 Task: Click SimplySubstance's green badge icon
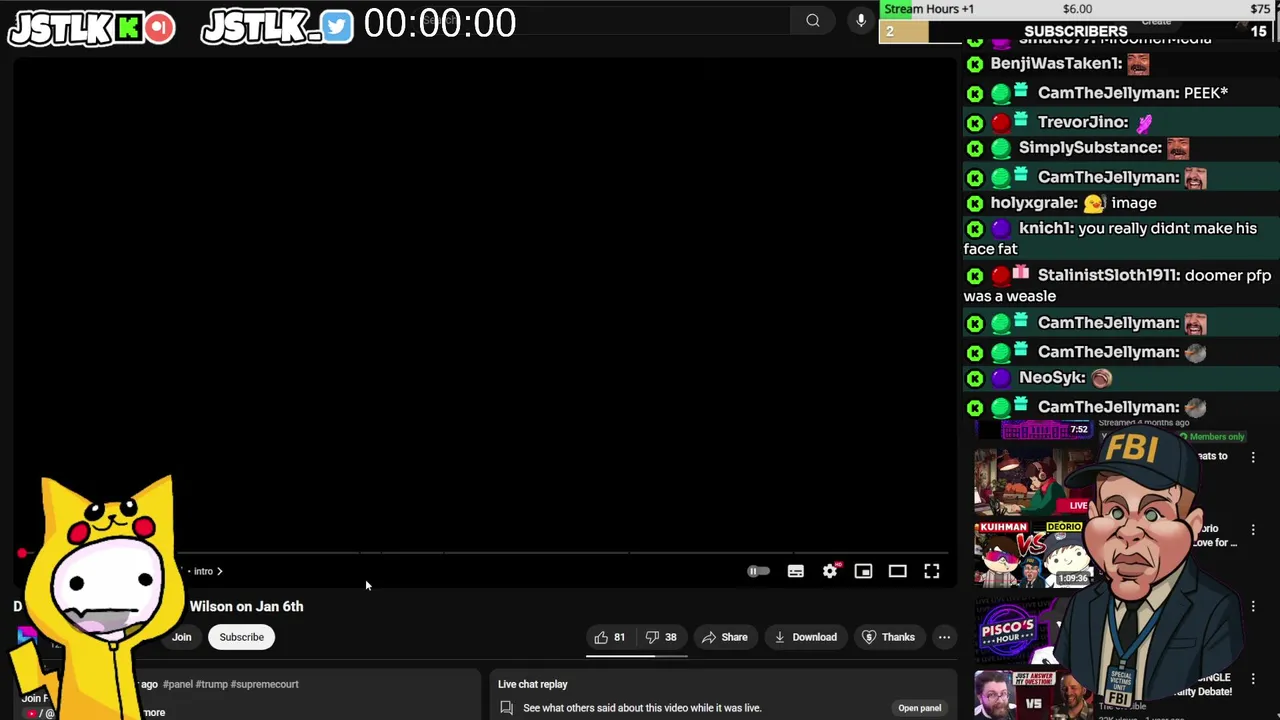[x=1001, y=149]
